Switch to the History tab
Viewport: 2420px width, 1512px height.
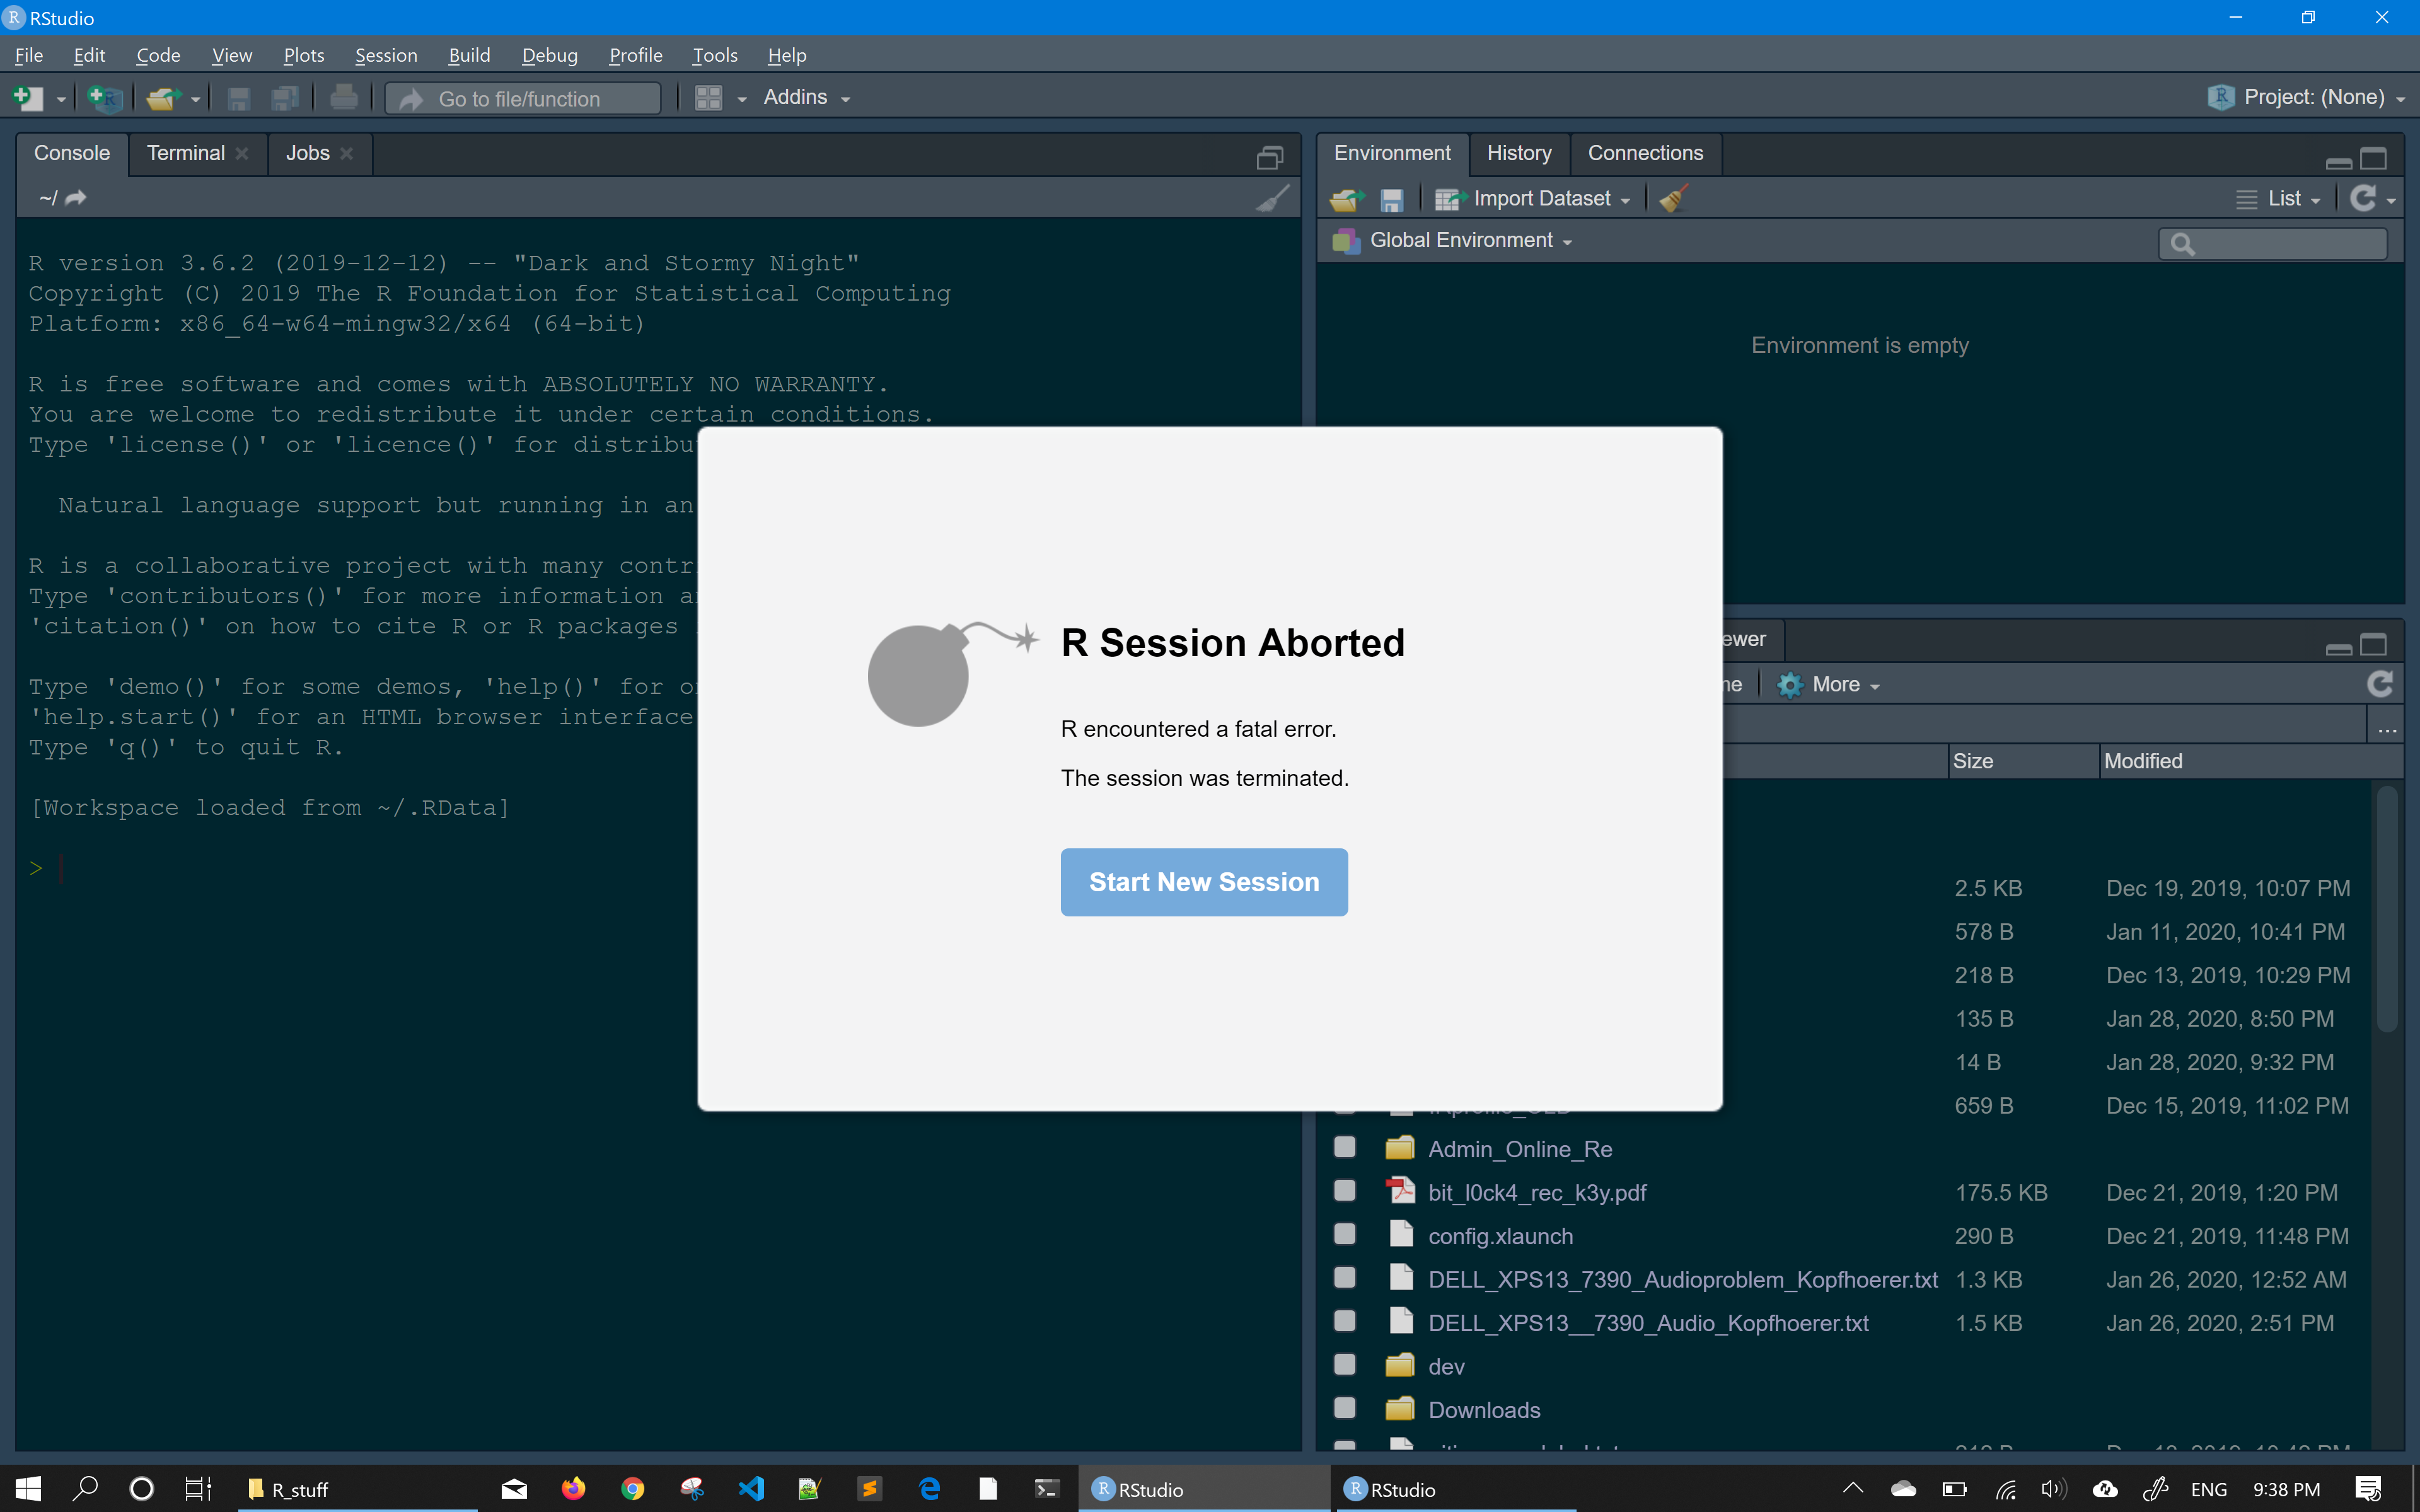(x=1518, y=153)
